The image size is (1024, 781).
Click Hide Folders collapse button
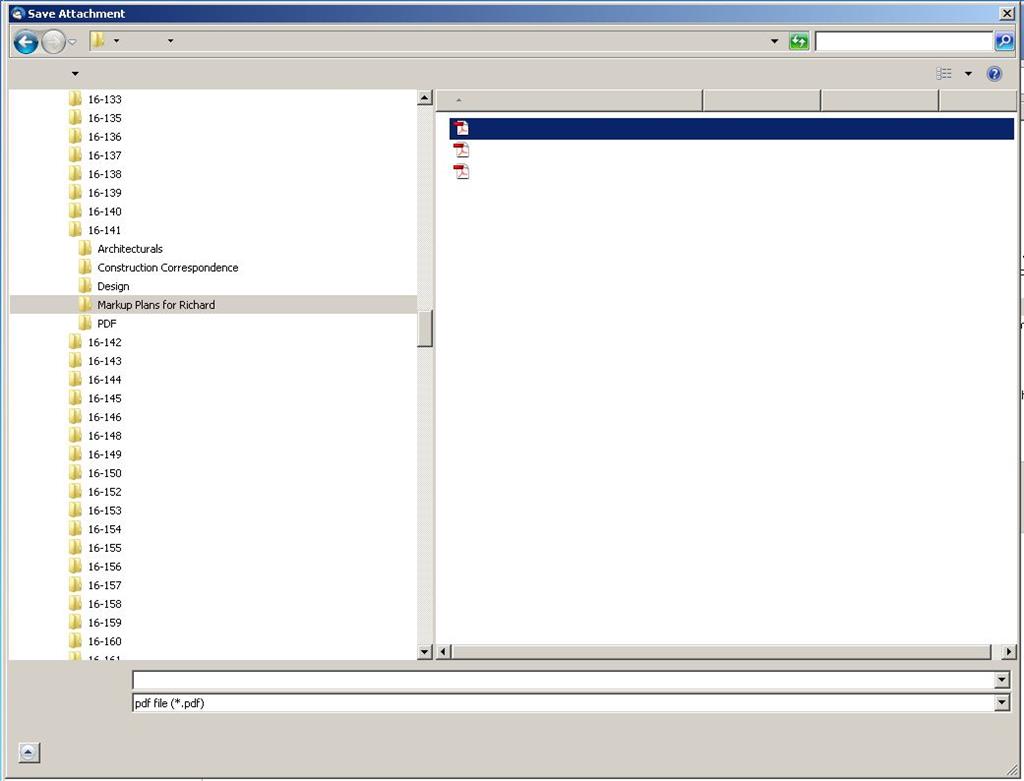coord(29,752)
